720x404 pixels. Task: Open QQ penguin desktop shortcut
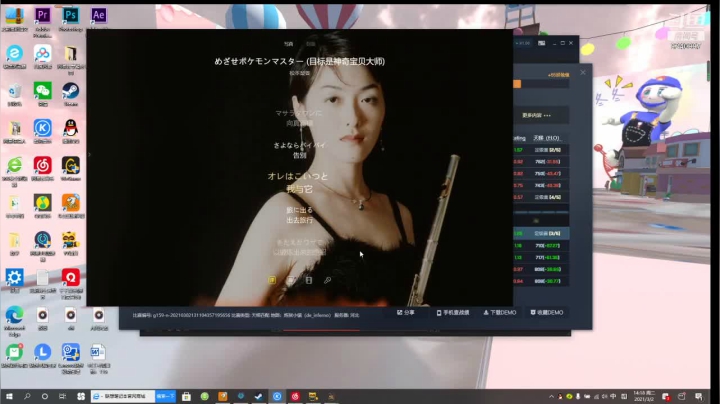click(x=70, y=128)
